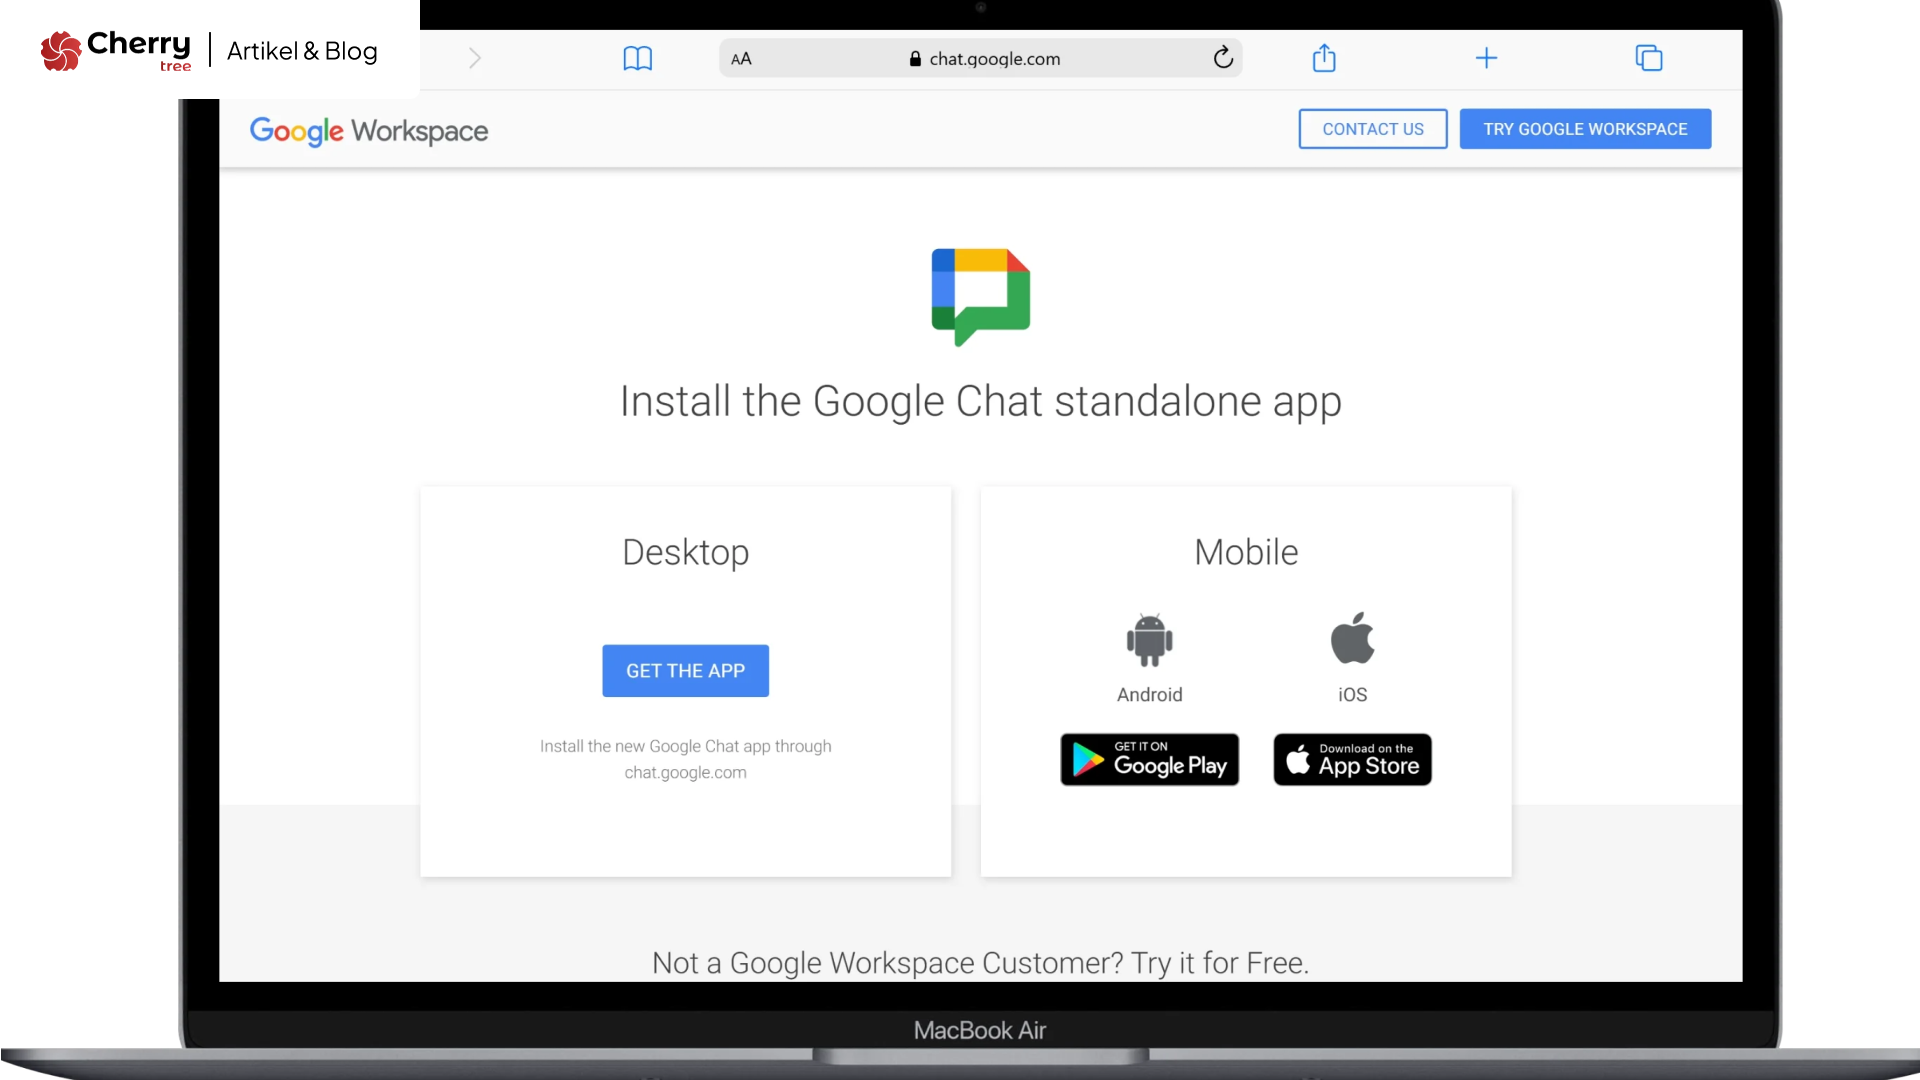The image size is (1920, 1080).
Task: Click the 'Install the Google Chat standalone app' heading
Action: [x=981, y=401]
